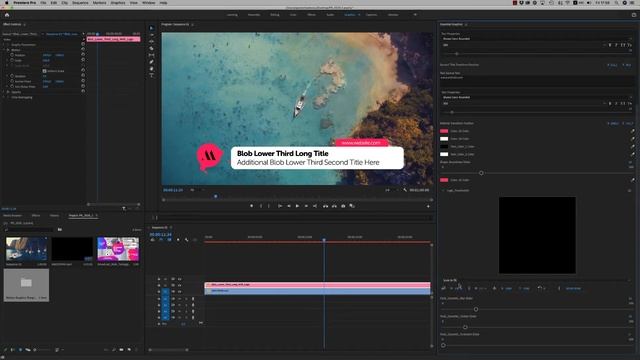
Task: Expand the Opacity effect properties
Action: pyautogui.click(x=4, y=92)
